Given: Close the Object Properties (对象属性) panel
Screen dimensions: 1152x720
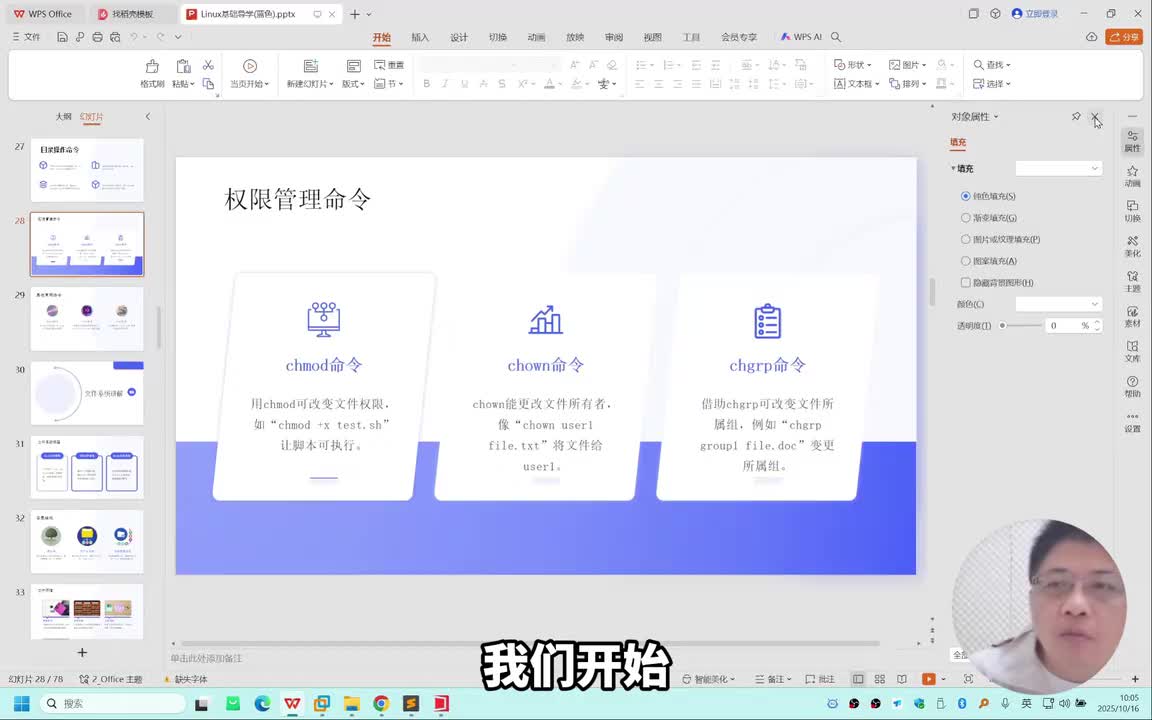Looking at the screenshot, I should click(x=1095, y=116).
